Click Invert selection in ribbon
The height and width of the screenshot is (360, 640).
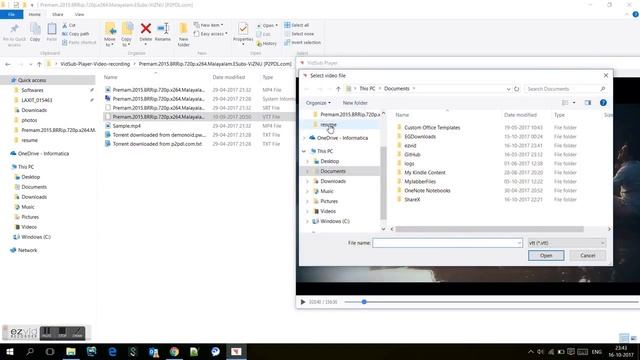(302, 42)
